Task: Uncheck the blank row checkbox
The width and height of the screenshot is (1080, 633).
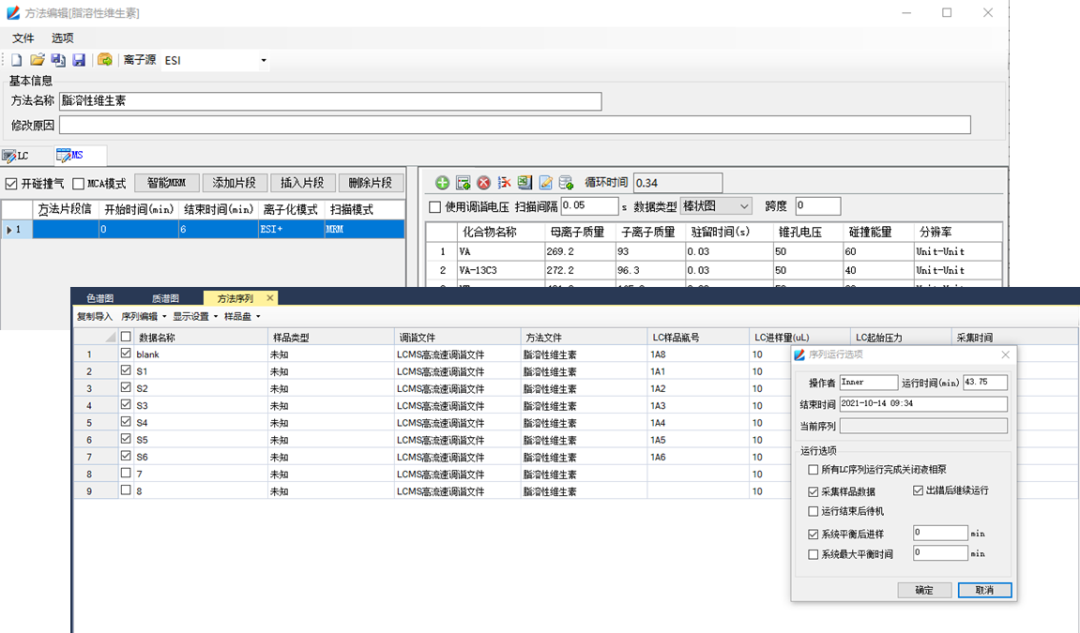Action: tap(125, 353)
